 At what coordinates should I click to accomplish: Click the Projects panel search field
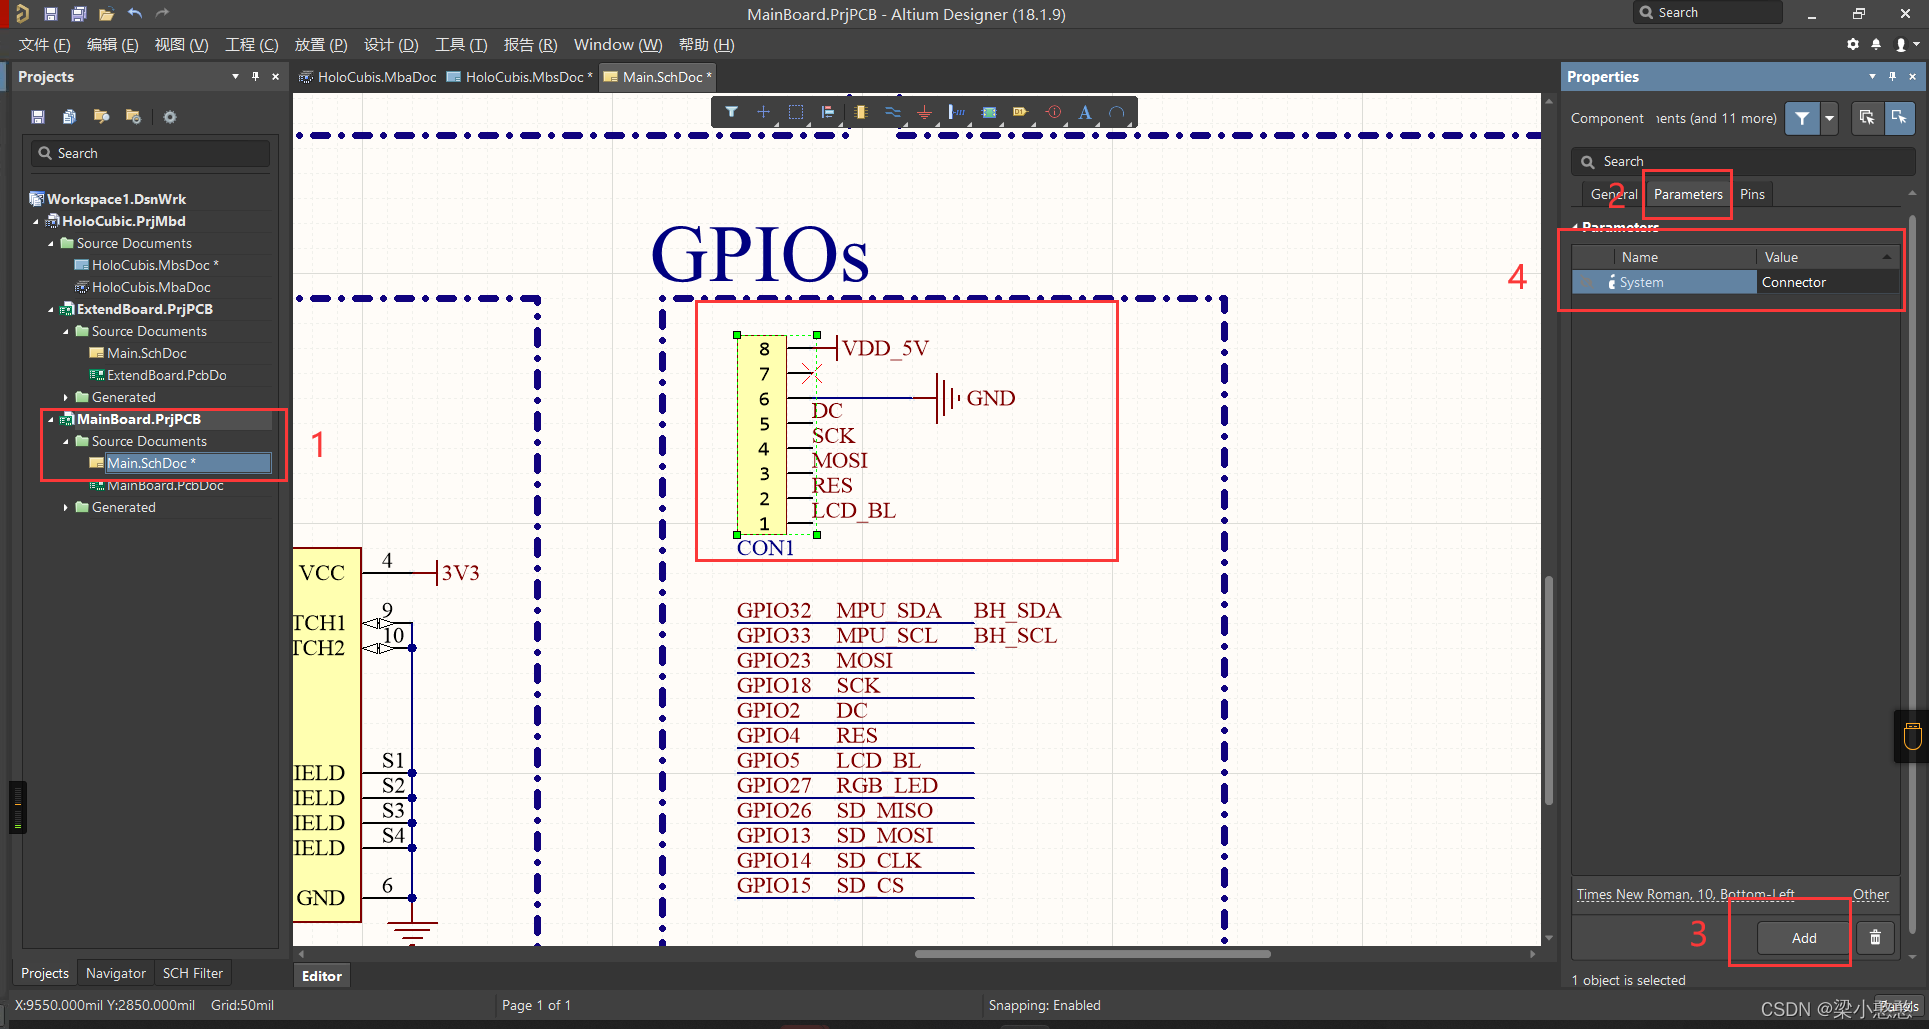tap(150, 153)
